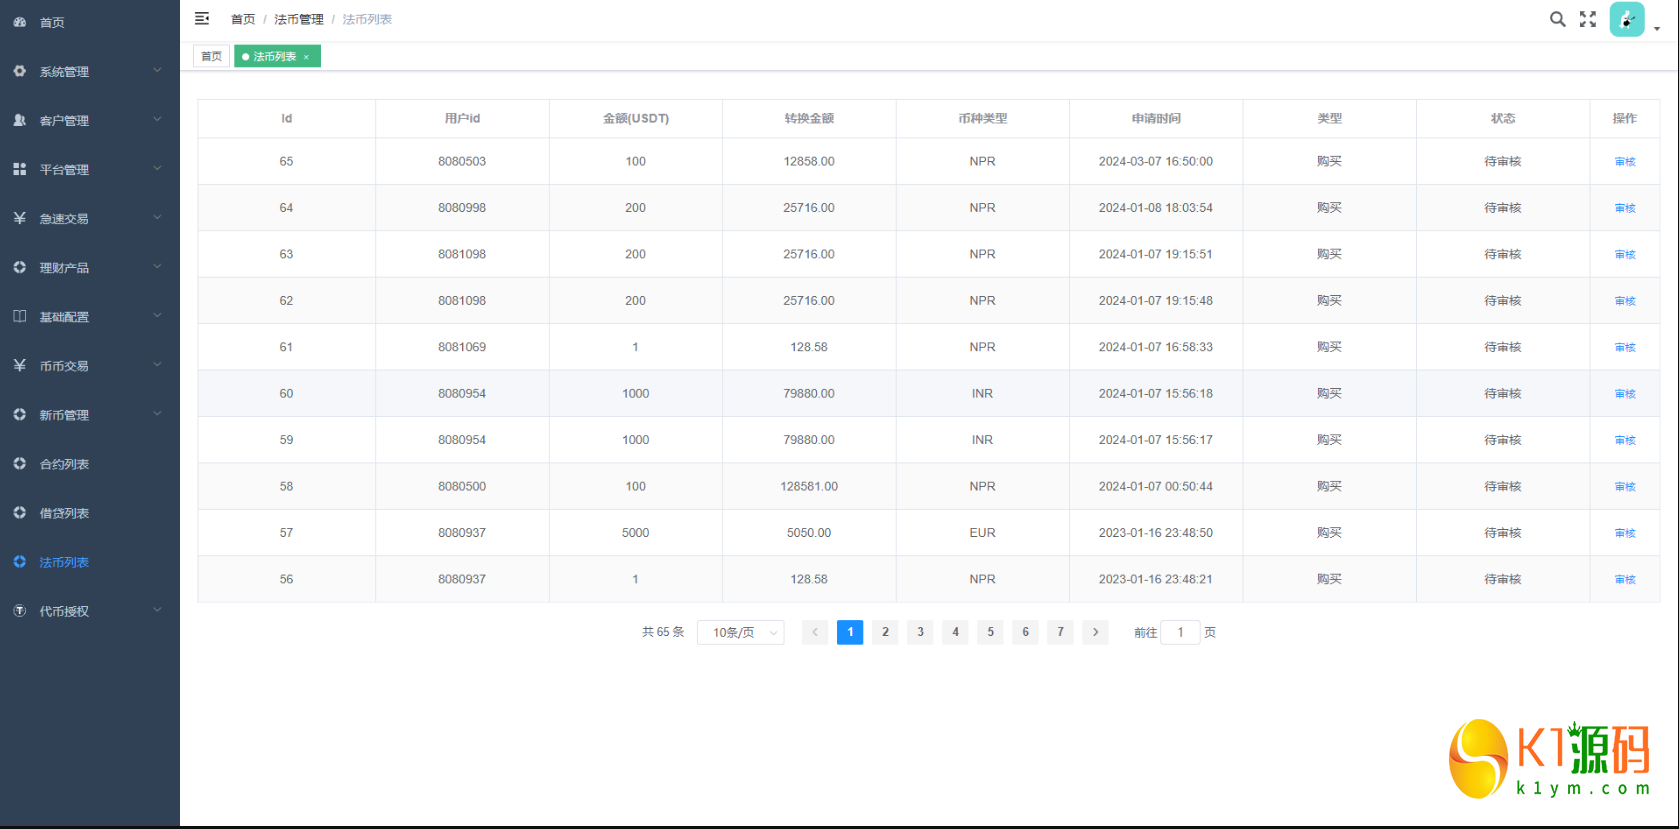Expand the 新币管理 menu chevron
Image resolution: width=1679 pixels, height=829 pixels.
[157, 413]
